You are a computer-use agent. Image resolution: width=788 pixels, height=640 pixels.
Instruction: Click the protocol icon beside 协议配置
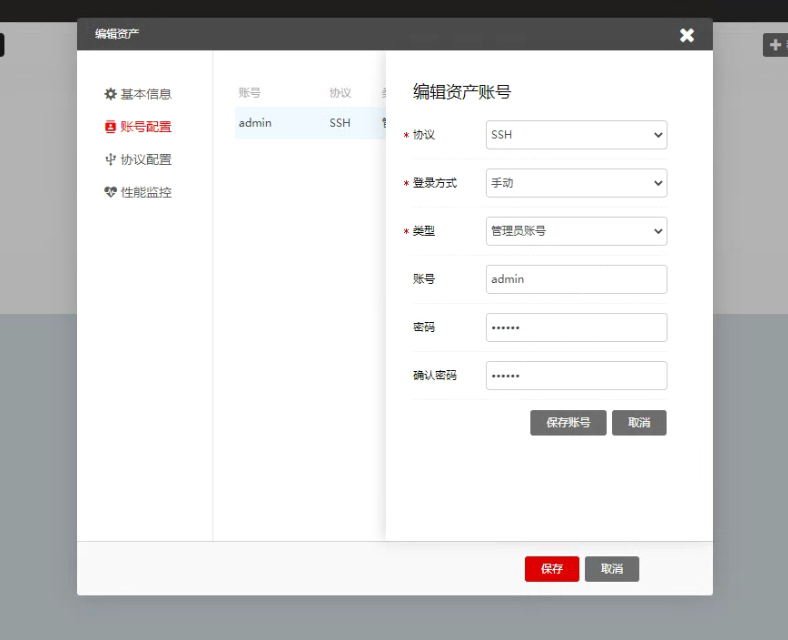(x=110, y=159)
